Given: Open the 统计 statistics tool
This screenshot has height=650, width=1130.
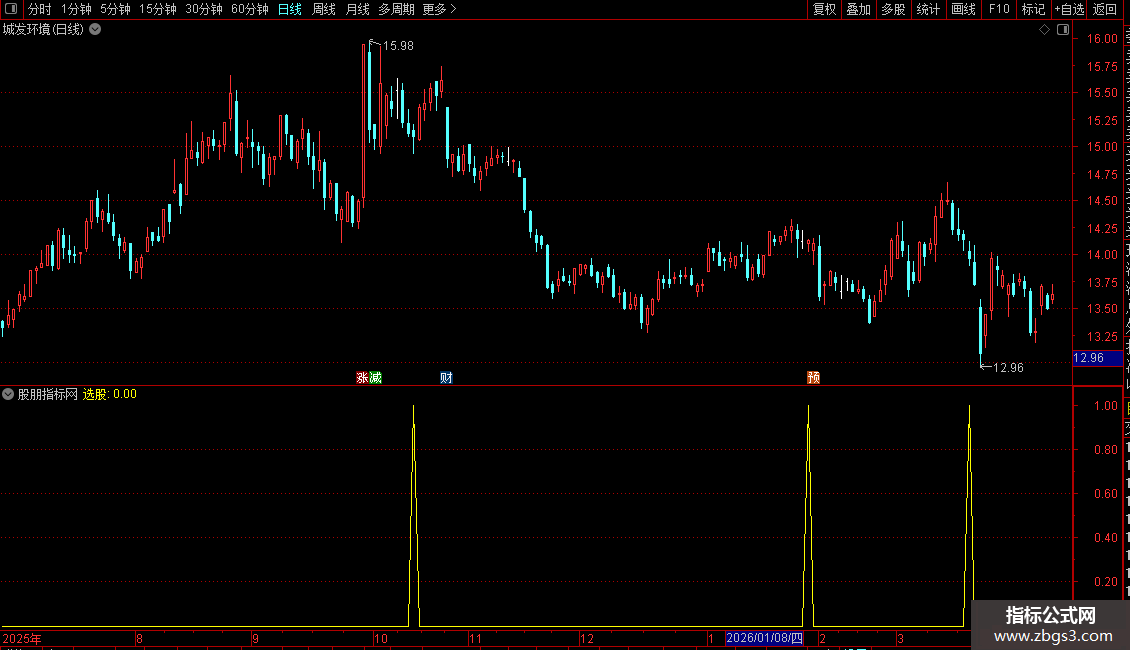Looking at the screenshot, I should coord(928,9).
